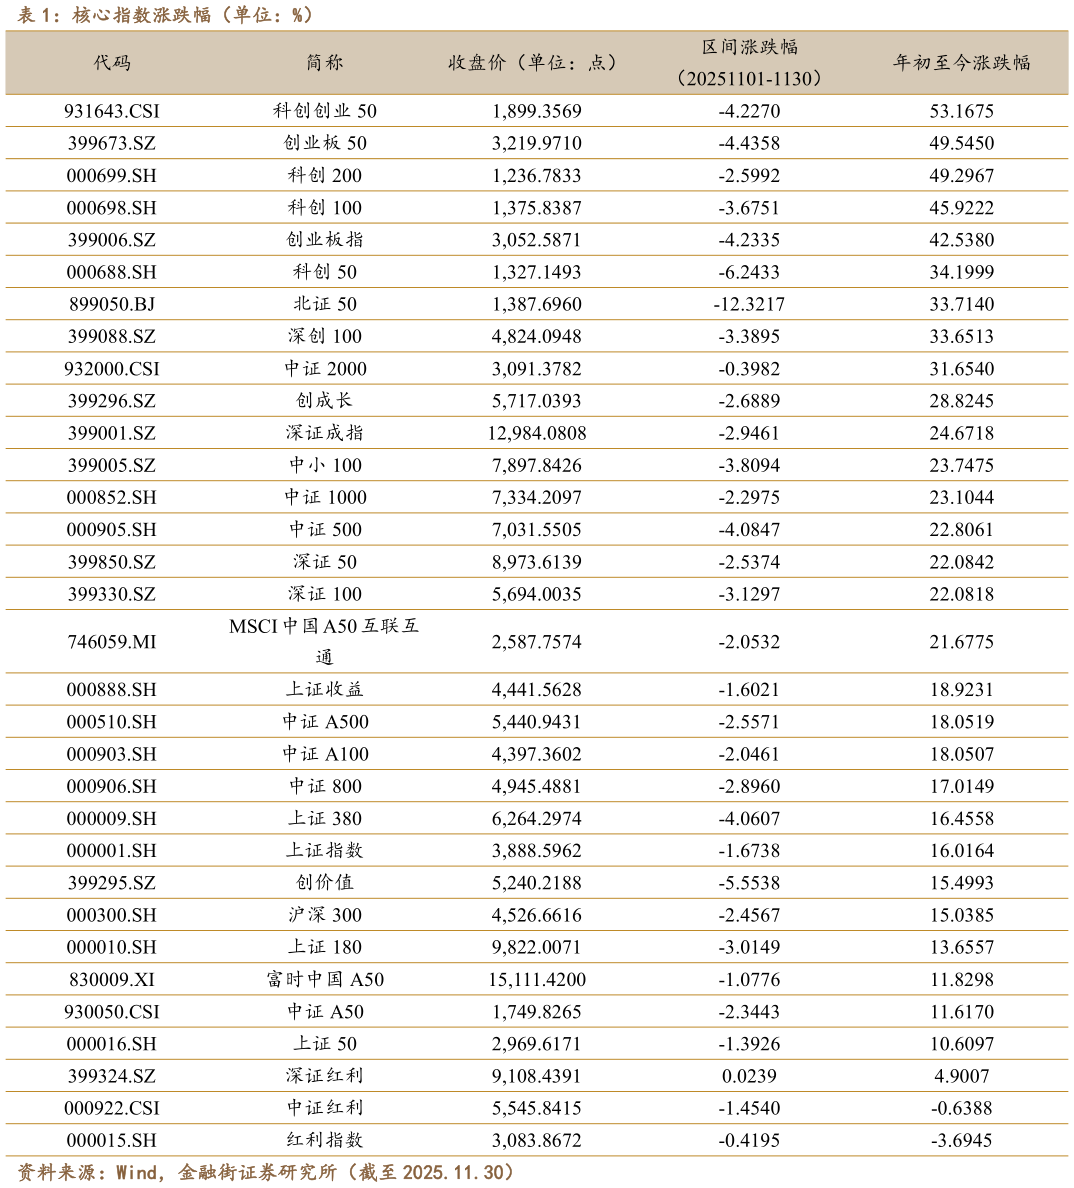Screen dimensions: 1074x1188
Task: Click the index name 中证 A100
Action: pos(325,755)
